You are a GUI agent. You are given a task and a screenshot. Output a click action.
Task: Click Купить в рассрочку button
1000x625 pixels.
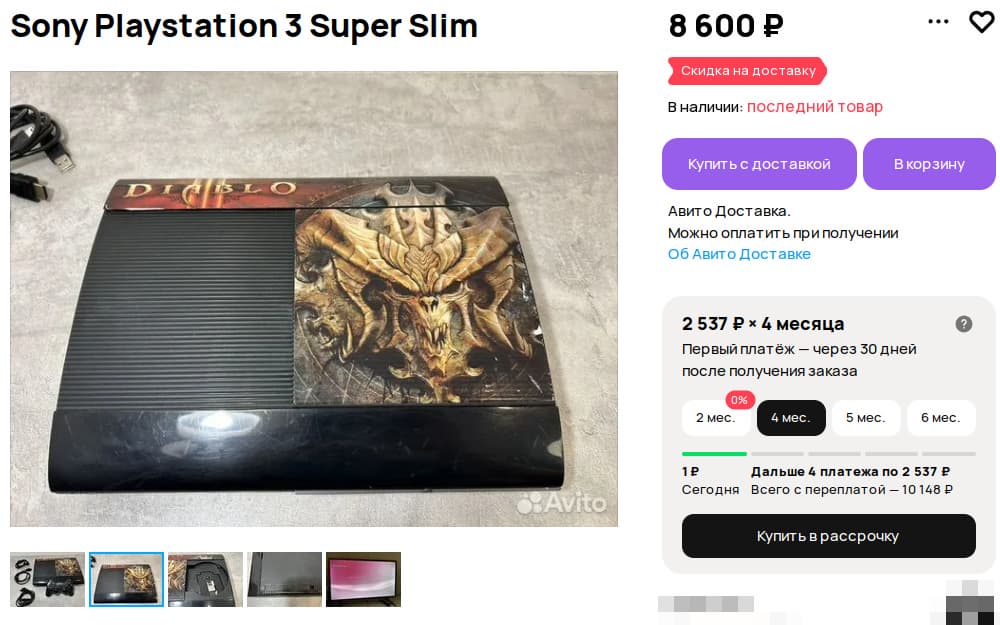pyautogui.click(x=828, y=536)
